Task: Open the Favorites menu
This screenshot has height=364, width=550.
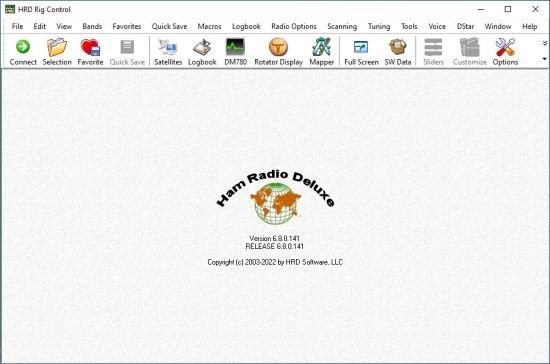Action: pos(127,26)
